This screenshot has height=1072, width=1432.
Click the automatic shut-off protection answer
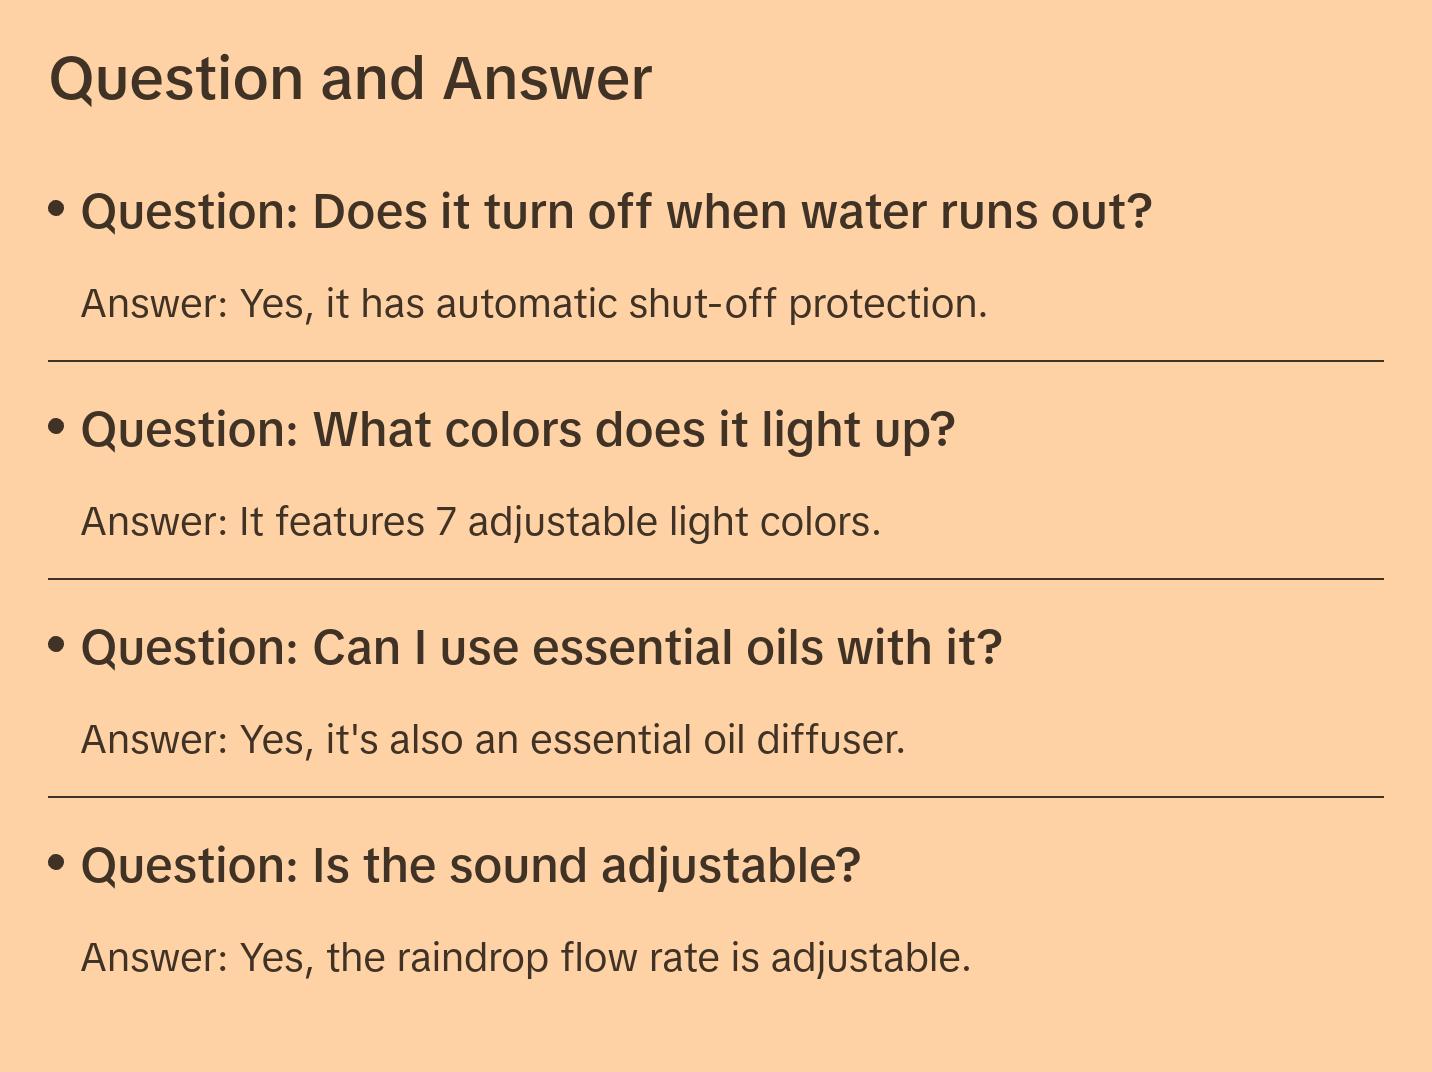[534, 304]
